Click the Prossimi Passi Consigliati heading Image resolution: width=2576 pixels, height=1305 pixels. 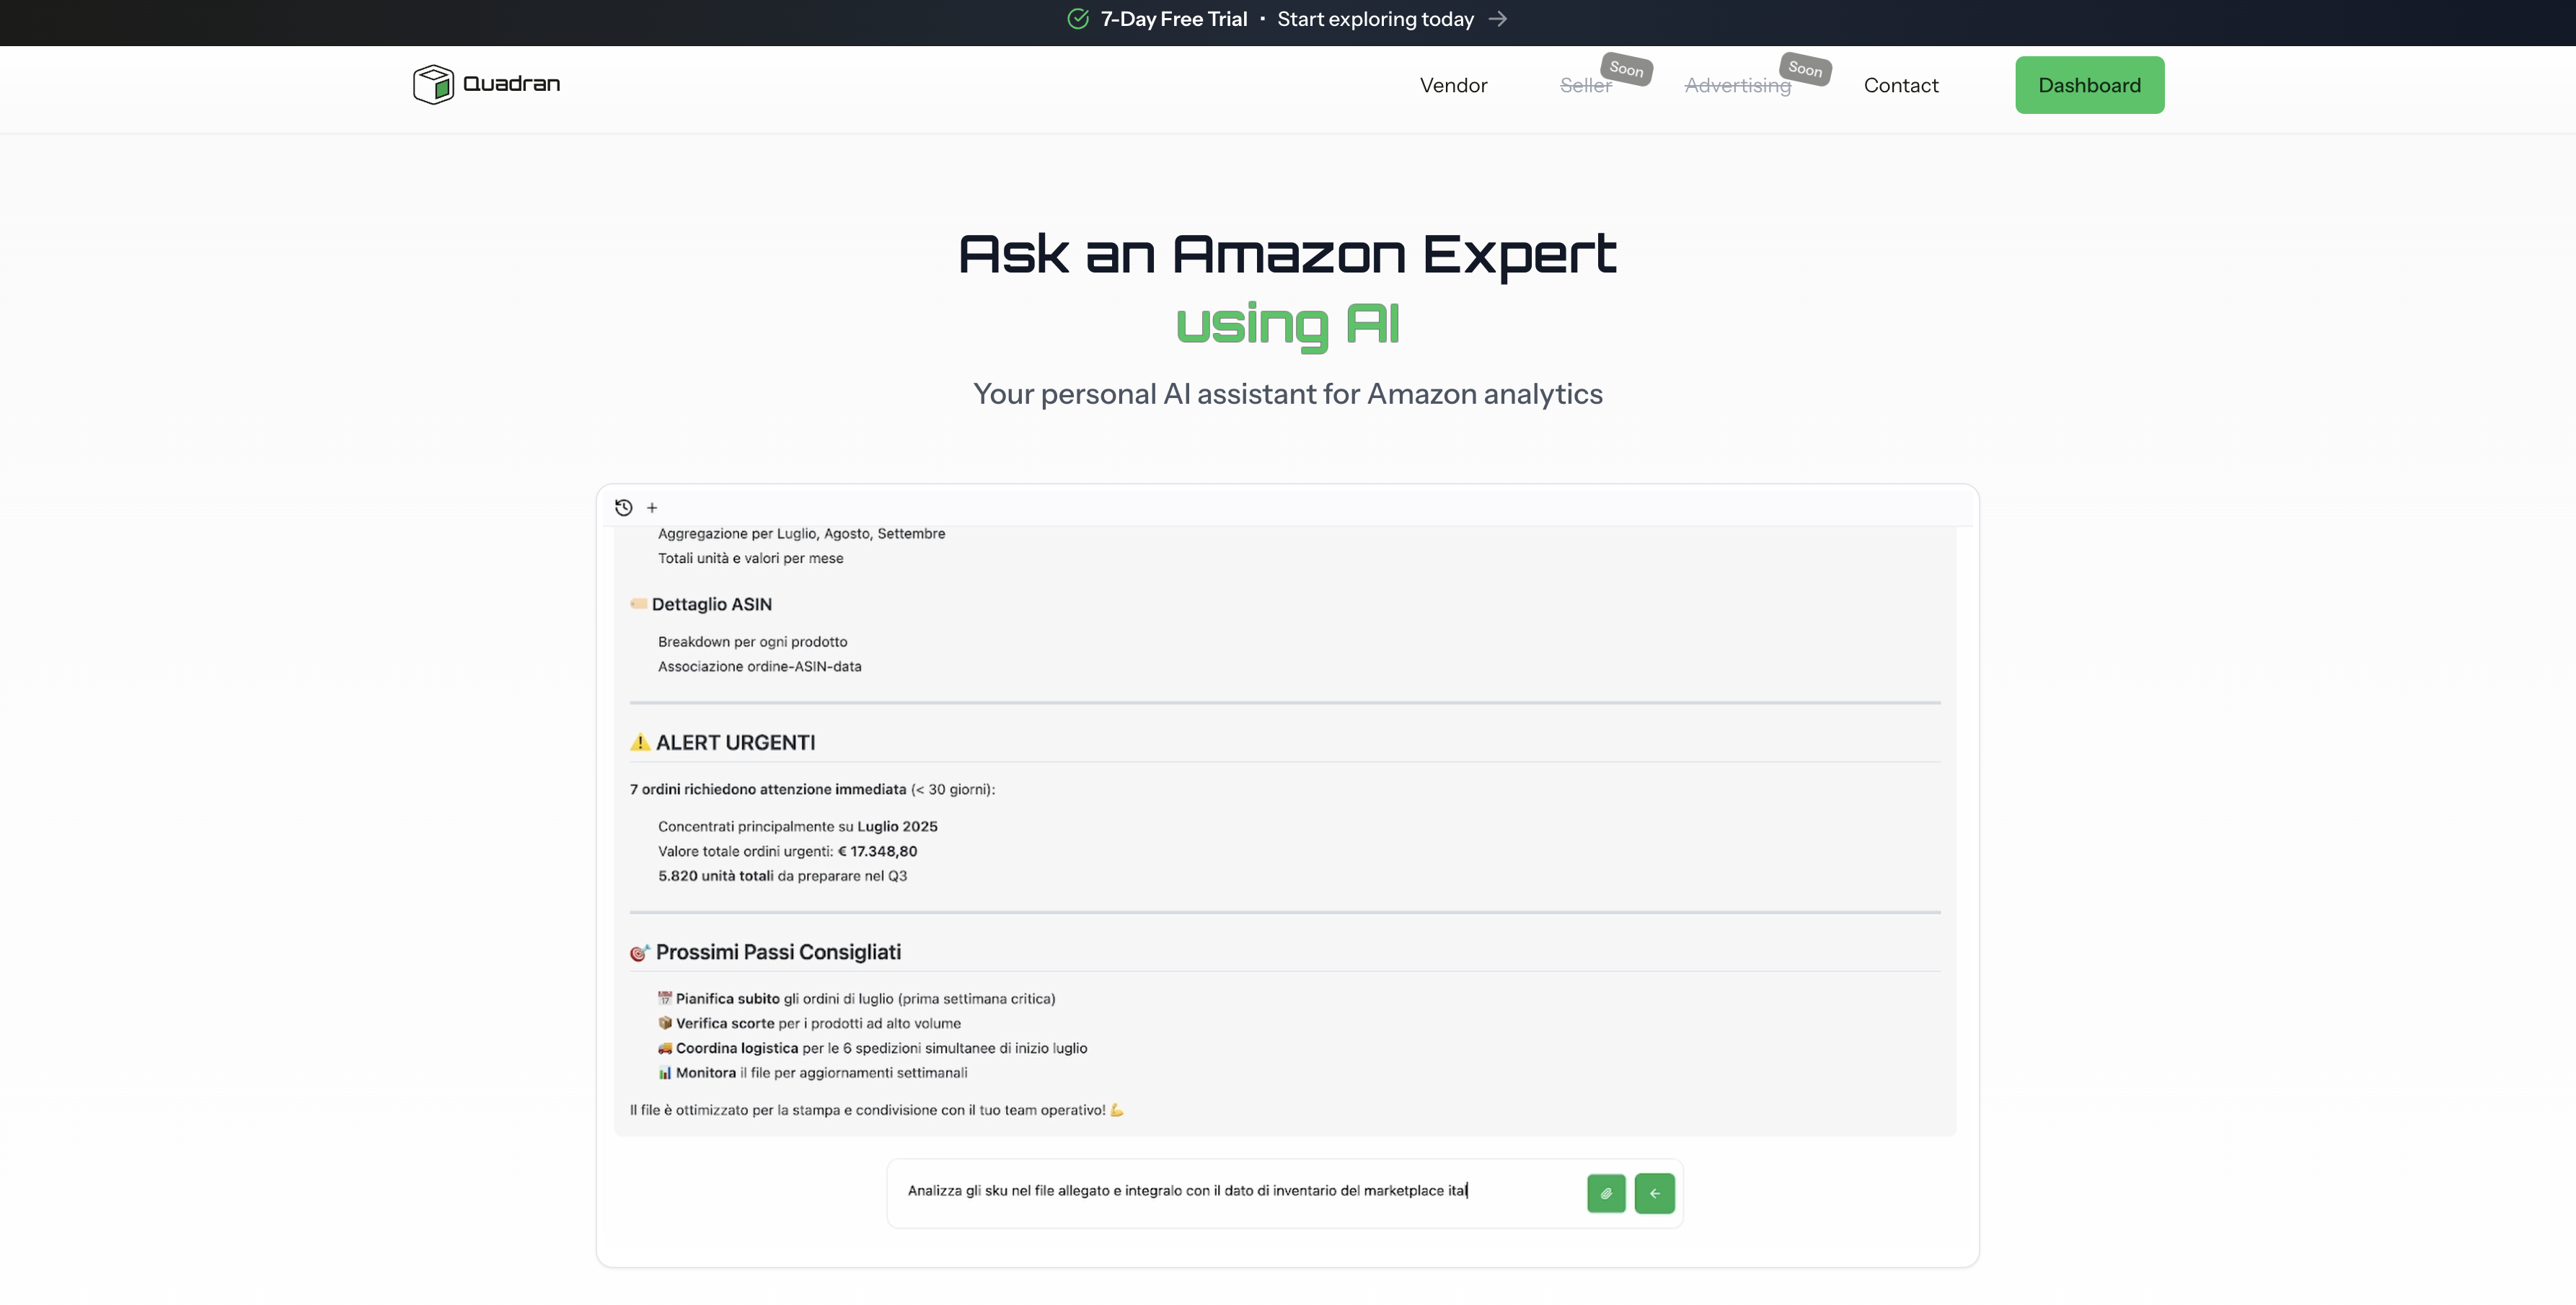tap(778, 952)
